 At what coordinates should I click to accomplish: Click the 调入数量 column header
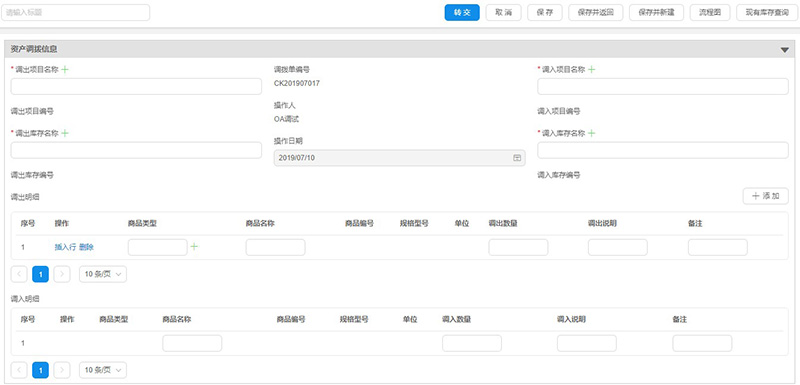coord(457,319)
